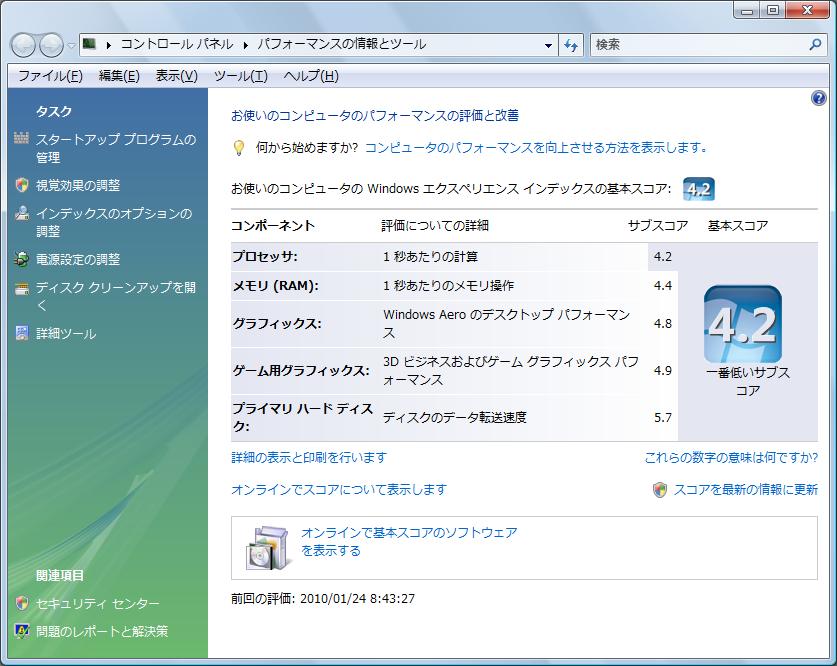Click the Security Center shield icon
Screen dimensions: 837x666
click(21, 603)
